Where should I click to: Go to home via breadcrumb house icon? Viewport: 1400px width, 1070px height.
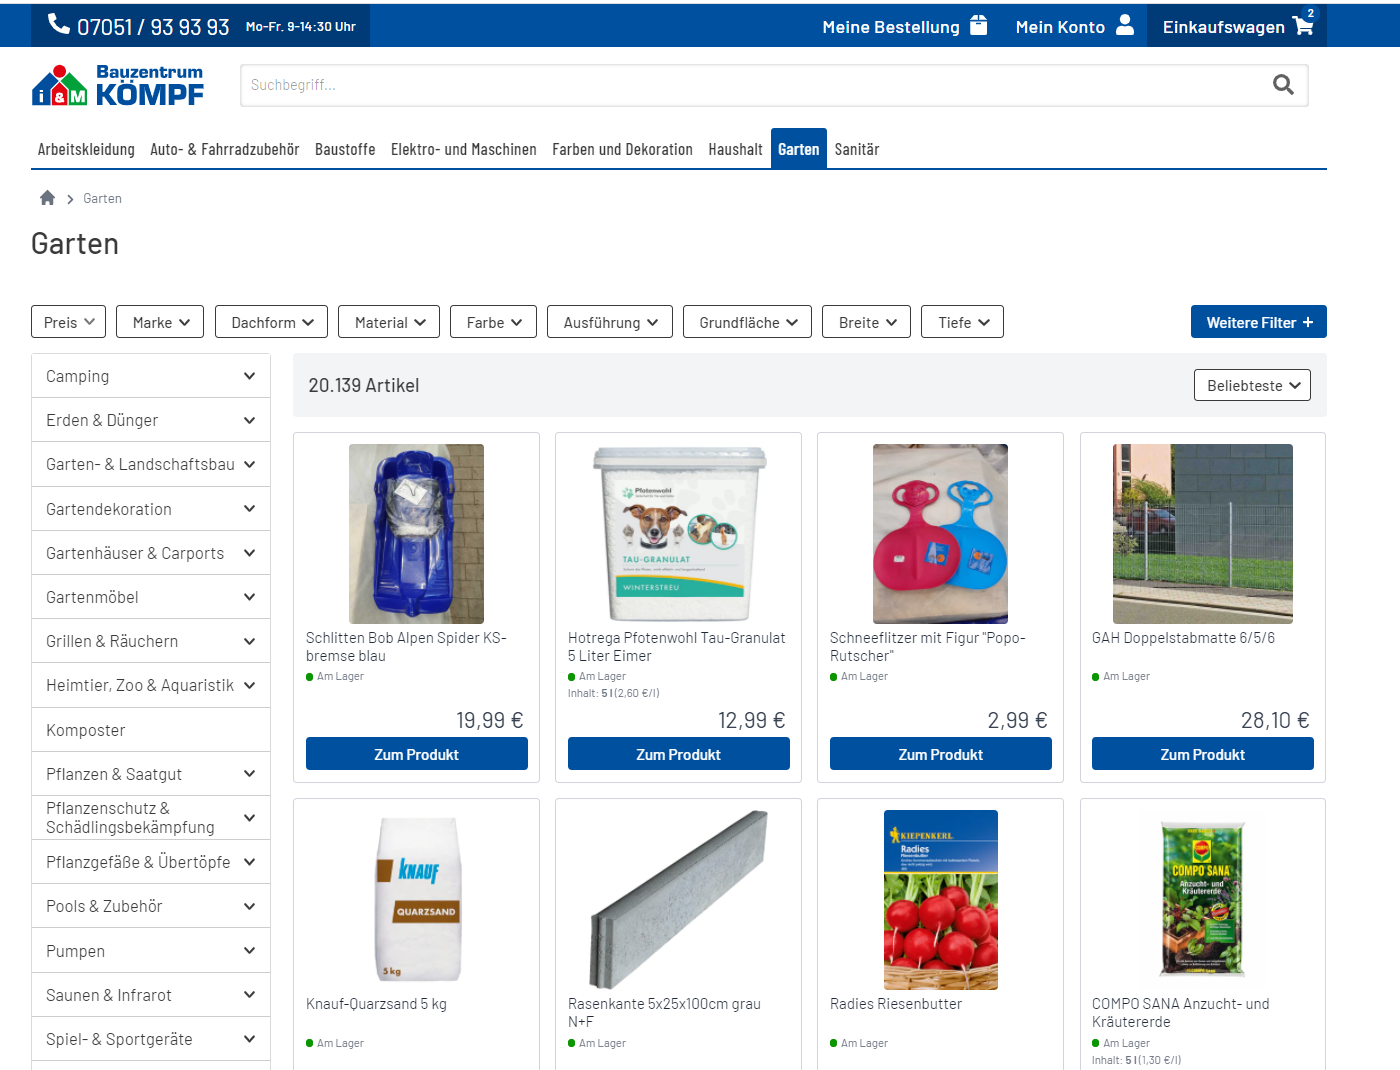47,198
